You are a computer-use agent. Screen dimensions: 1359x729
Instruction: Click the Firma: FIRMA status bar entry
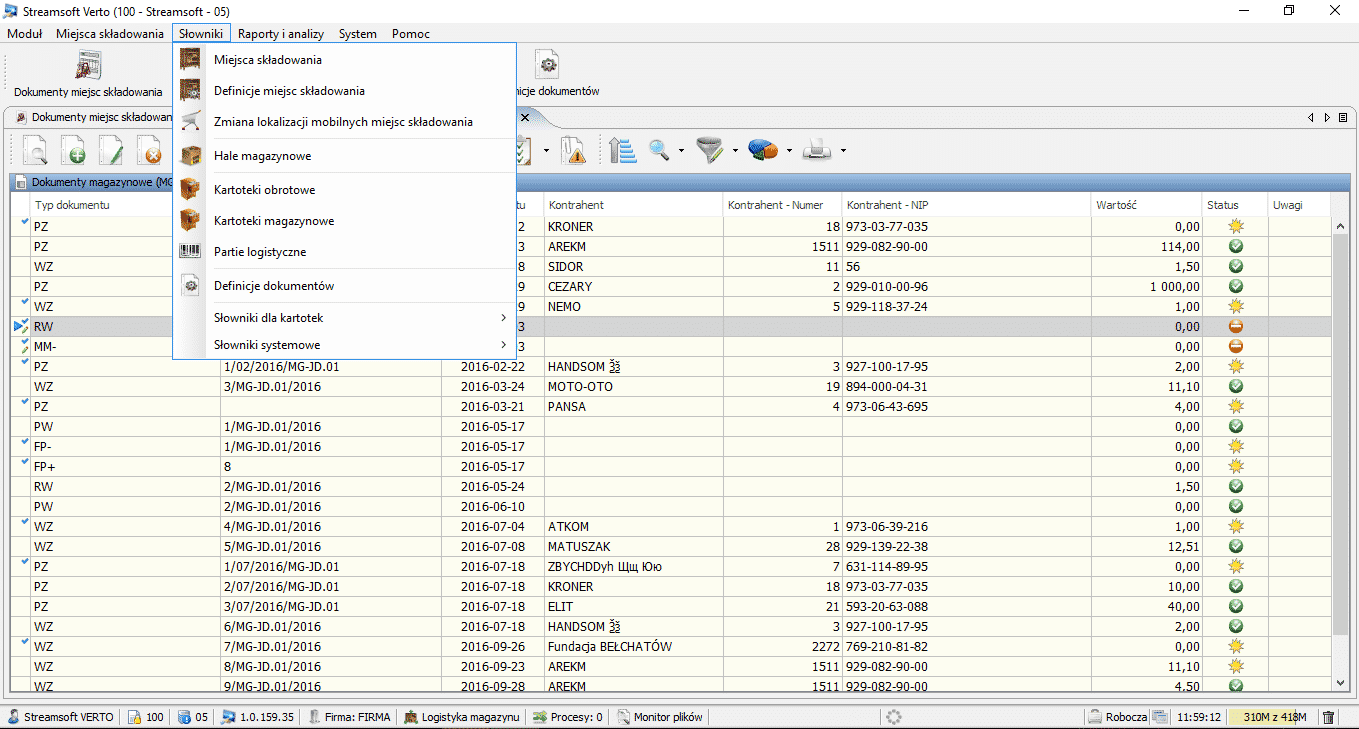tap(350, 717)
